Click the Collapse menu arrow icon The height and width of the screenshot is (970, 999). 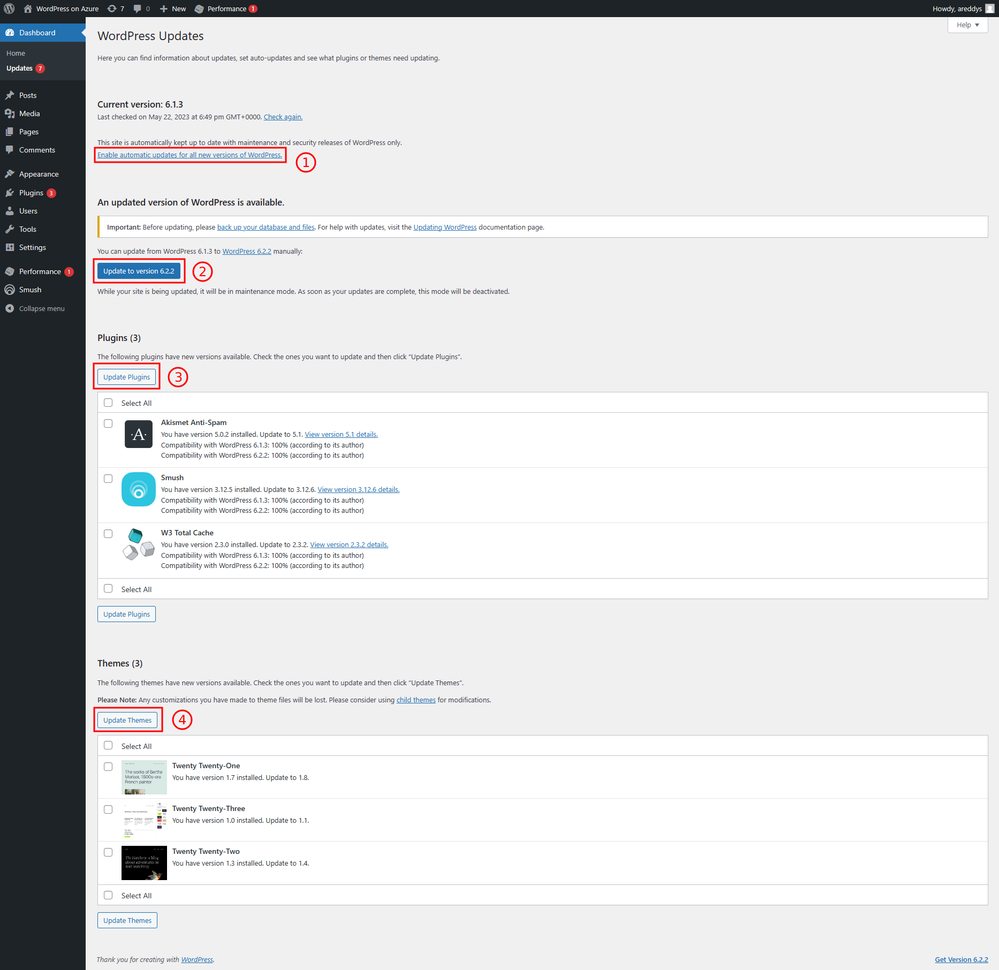point(10,308)
